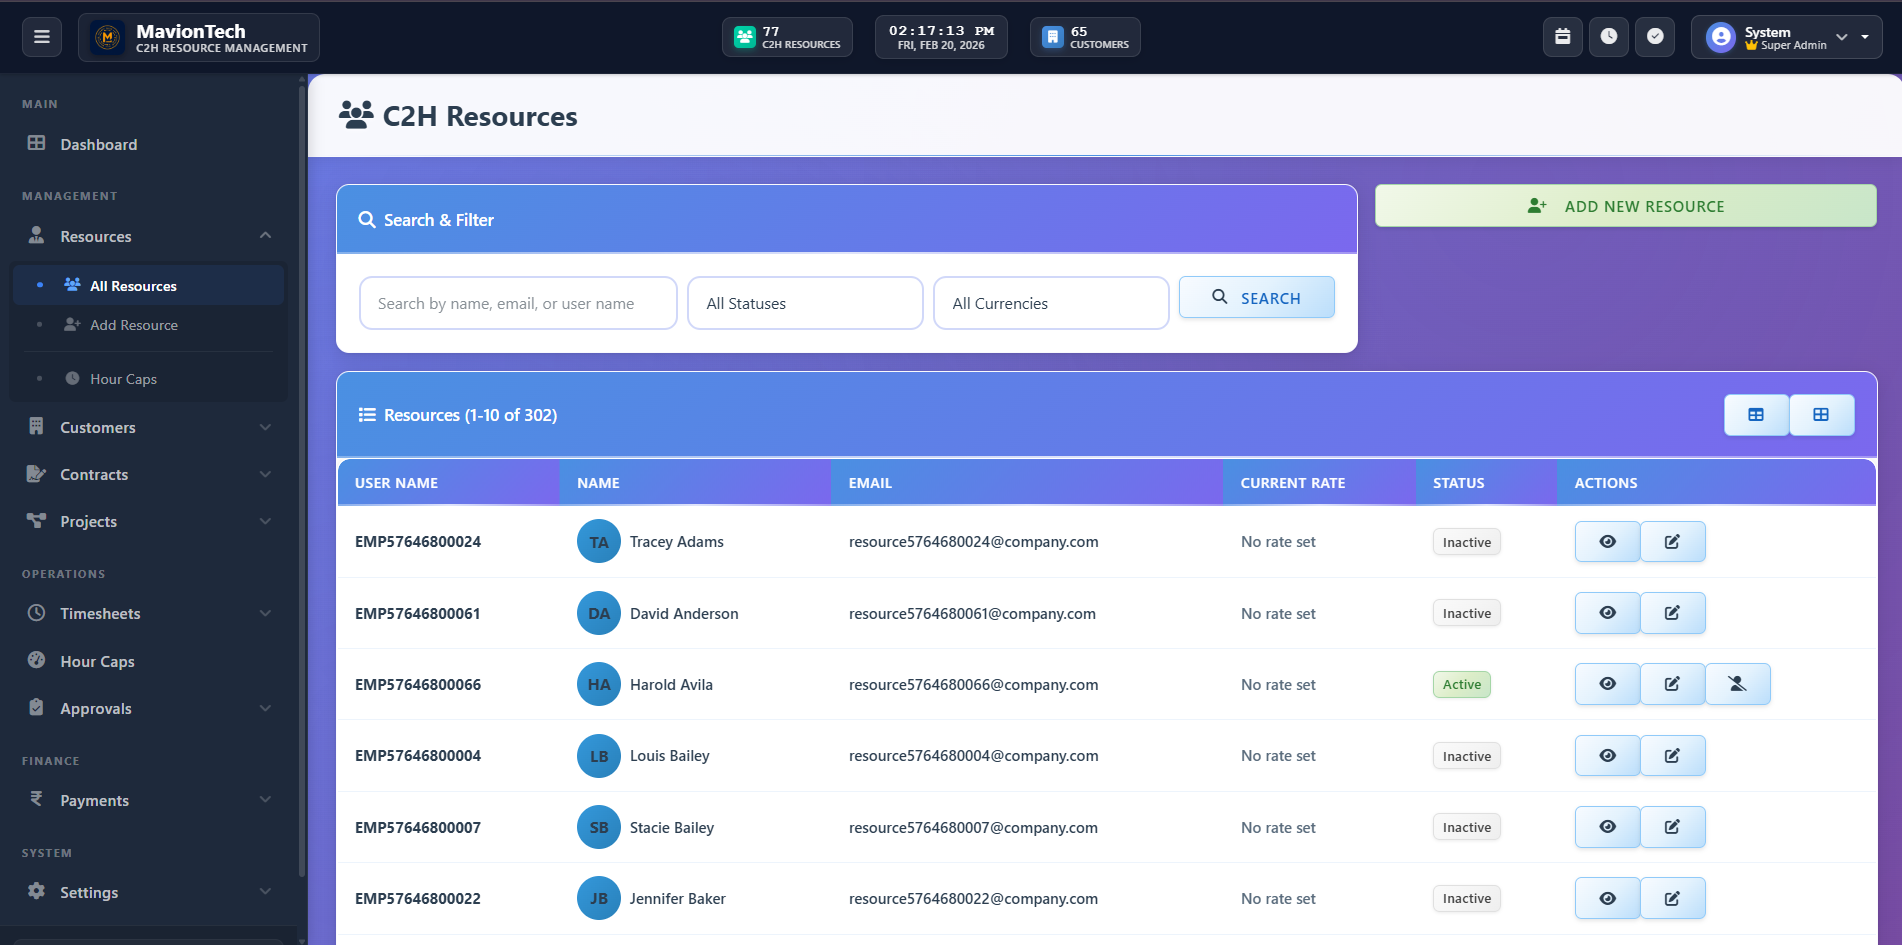Switch to grid view layout
1902x945 pixels.
coord(1821,415)
